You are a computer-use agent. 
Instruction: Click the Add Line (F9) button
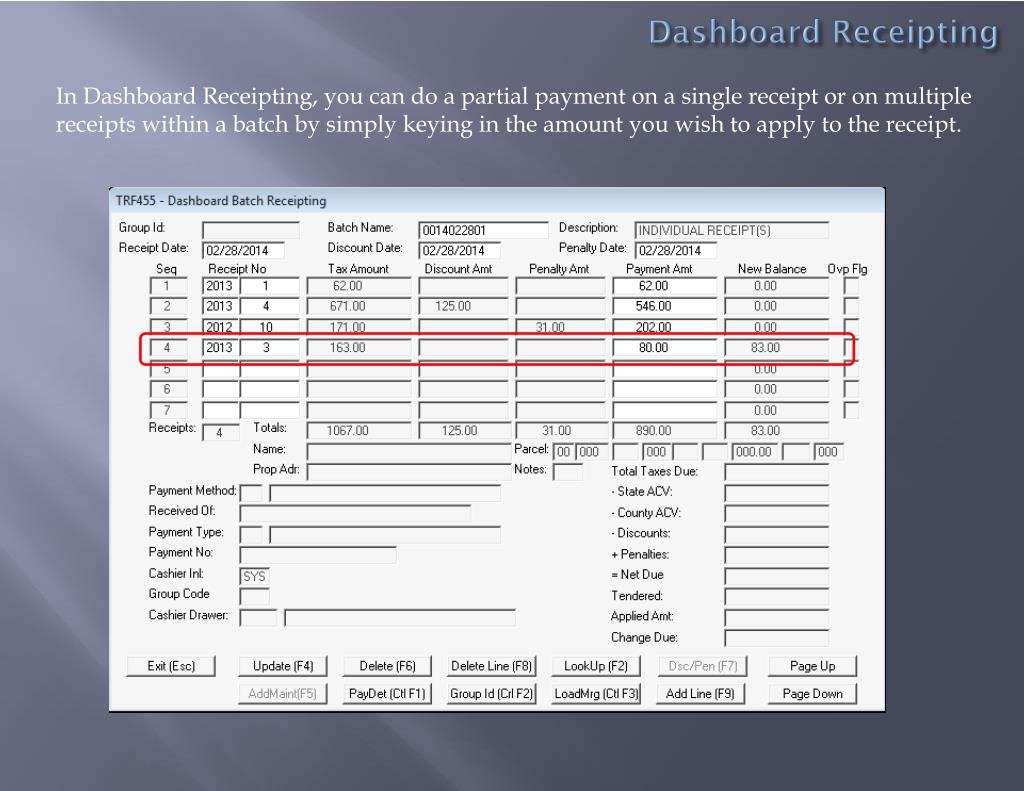(700, 694)
